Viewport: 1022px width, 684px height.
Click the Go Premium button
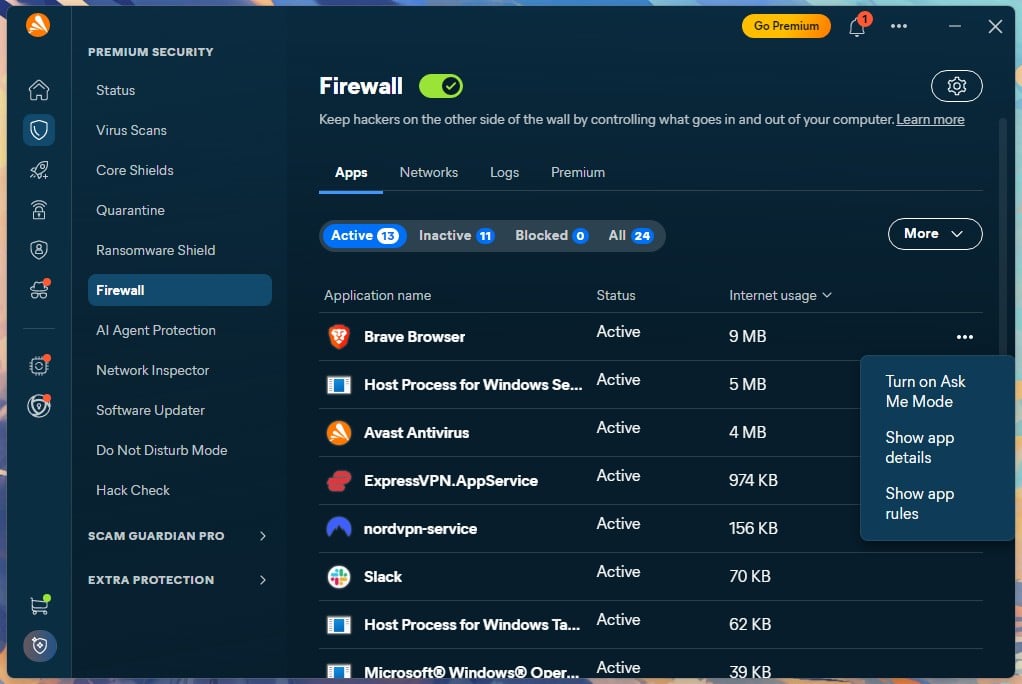coord(786,26)
